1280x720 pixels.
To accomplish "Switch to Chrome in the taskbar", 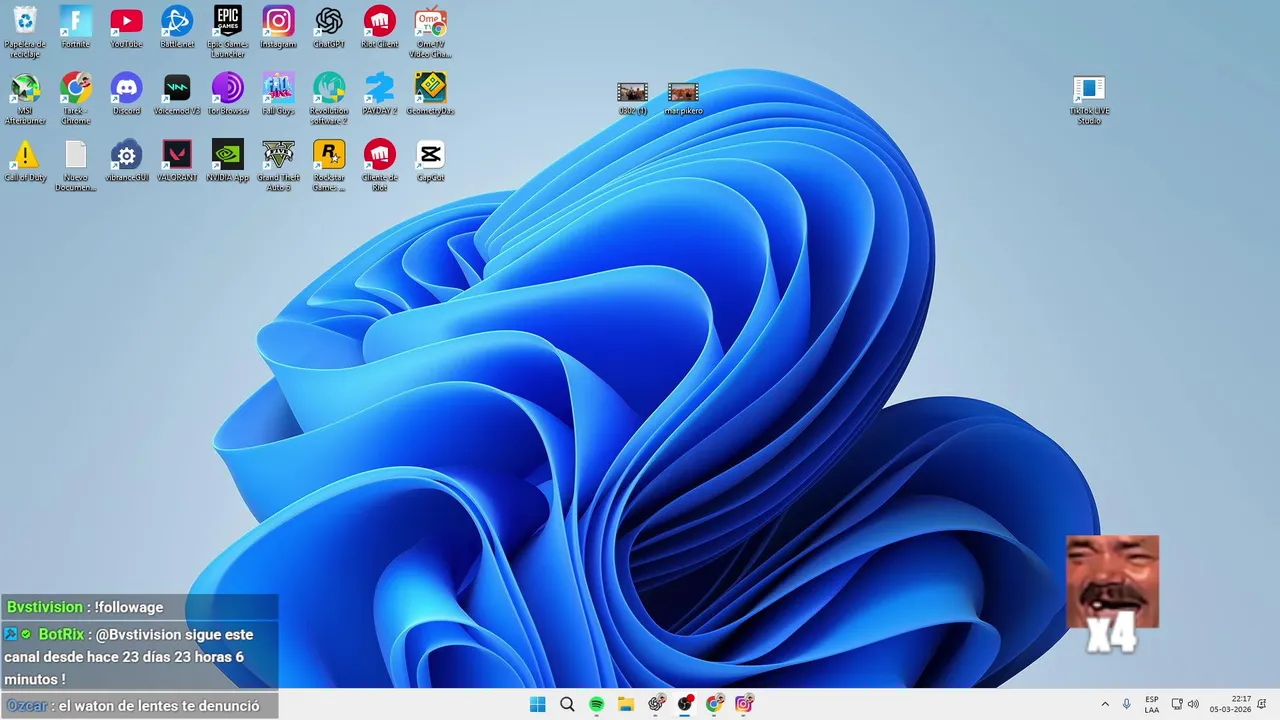I will click(714, 704).
